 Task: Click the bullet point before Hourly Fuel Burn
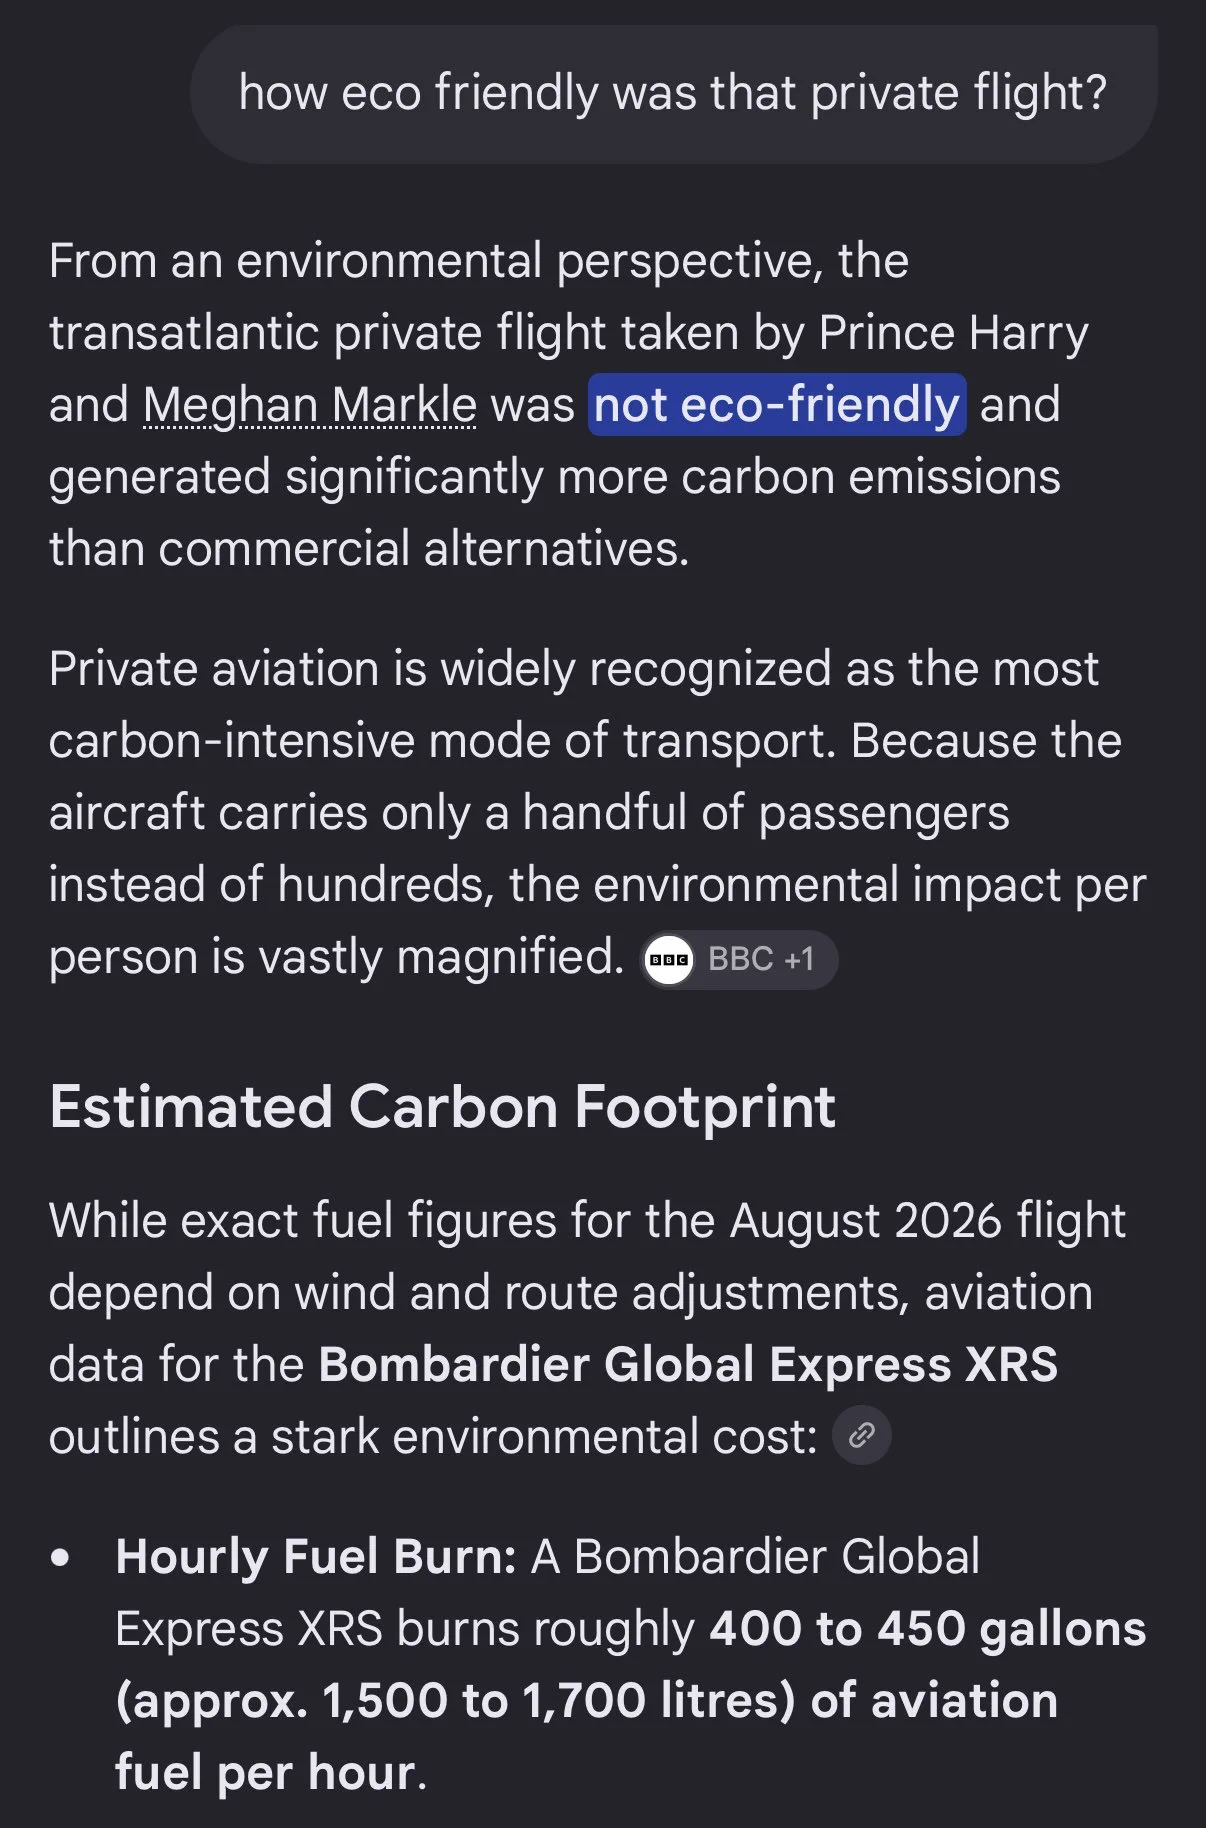click(x=61, y=1558)
